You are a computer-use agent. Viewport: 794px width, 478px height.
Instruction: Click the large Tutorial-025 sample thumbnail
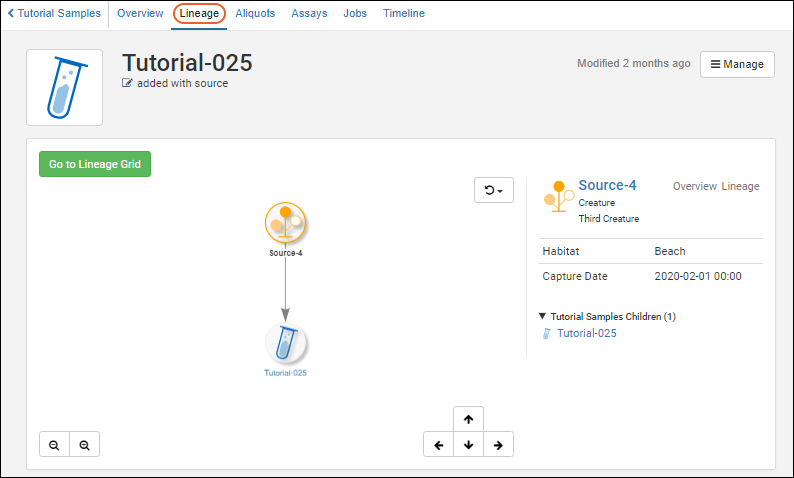point(64,88)
